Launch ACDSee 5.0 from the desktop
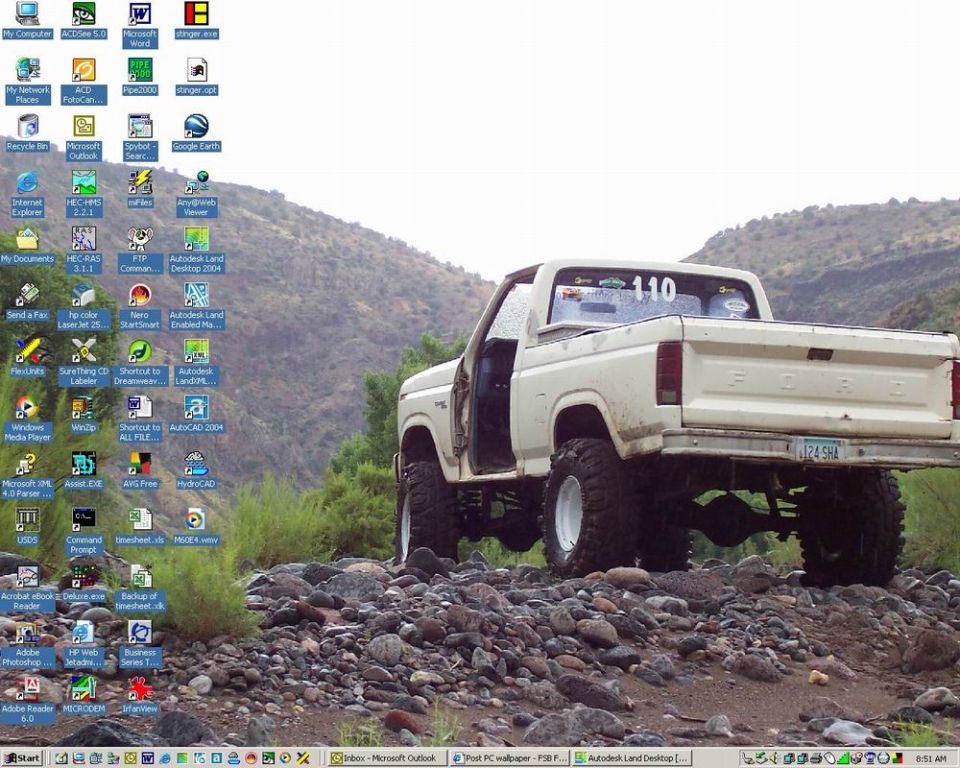960x768 pixels. point(83,20)
